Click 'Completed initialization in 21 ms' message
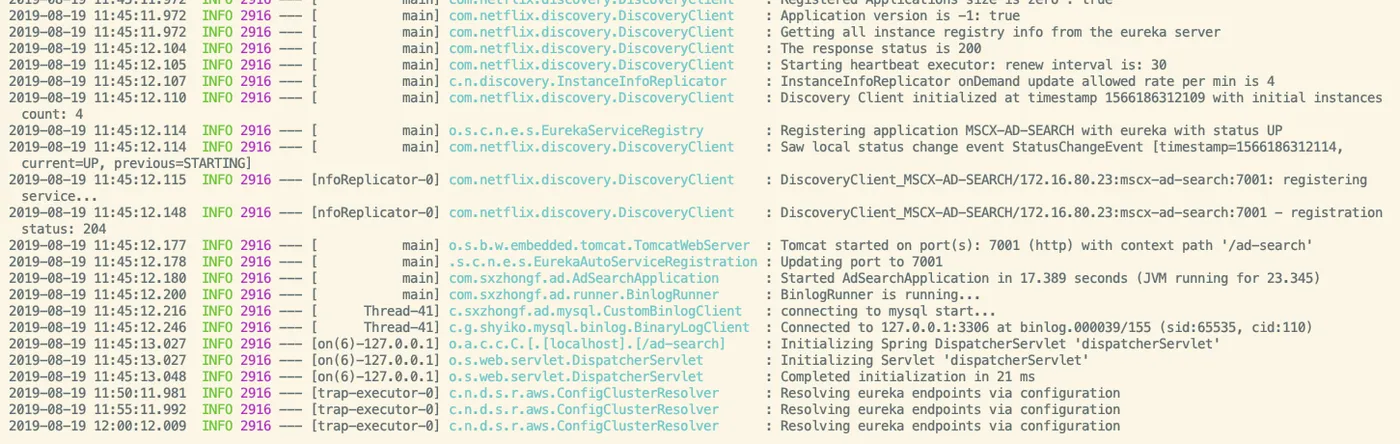Viewport: 1400px width, 444px height. click(907, 376)
